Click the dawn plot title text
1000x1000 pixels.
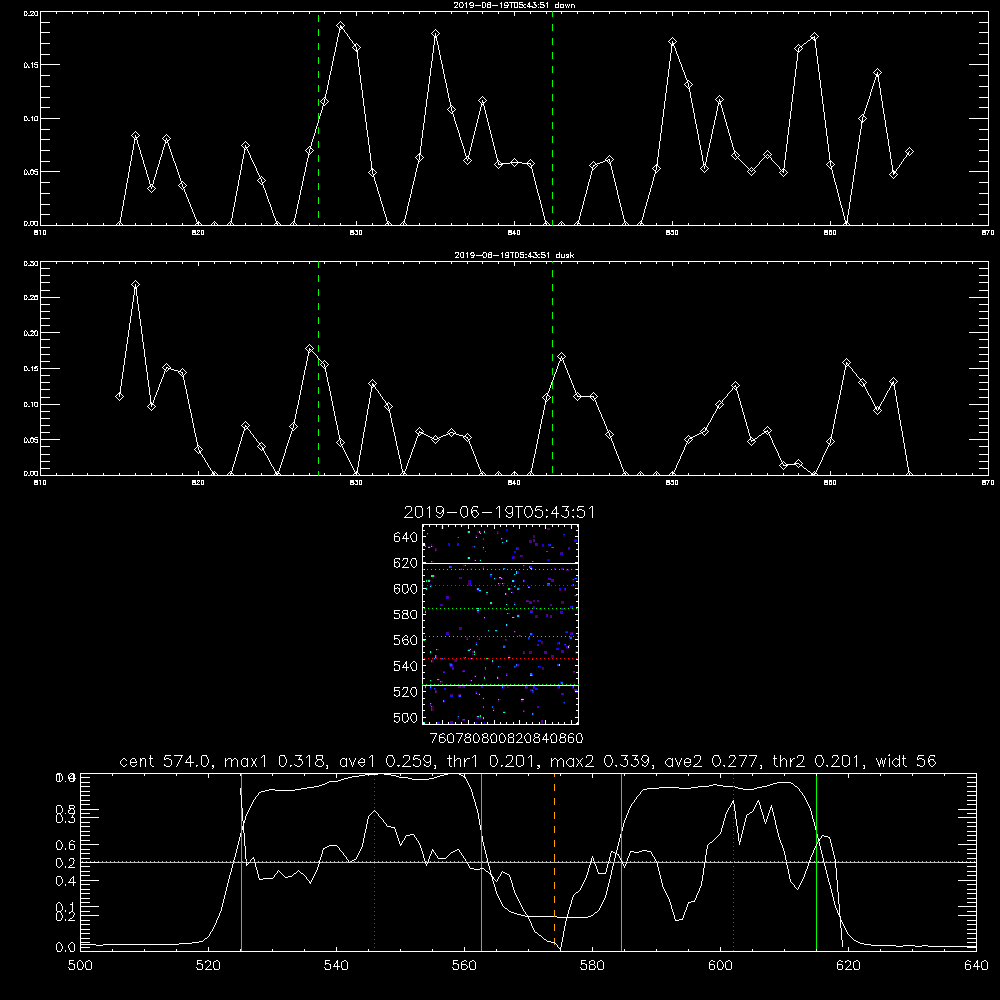click(x=514, y=5)
